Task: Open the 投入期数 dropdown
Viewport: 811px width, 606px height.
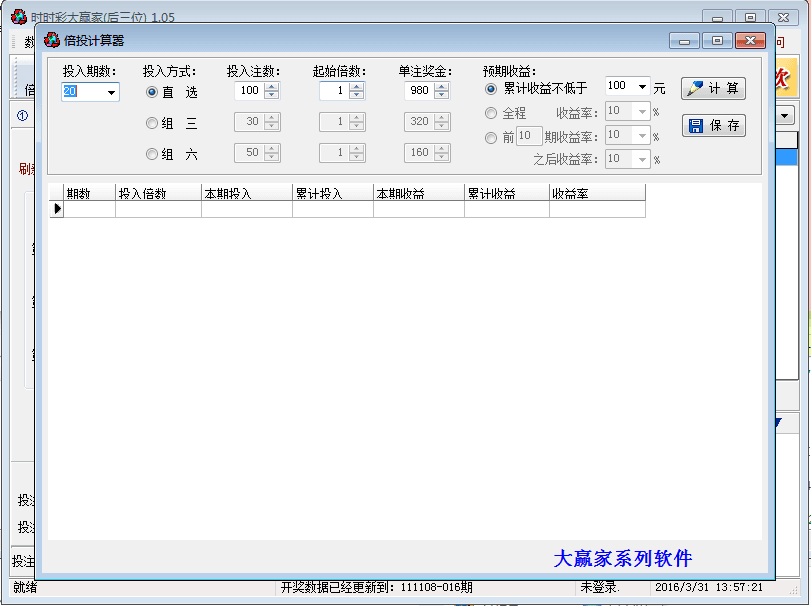Action: (110, 92)
